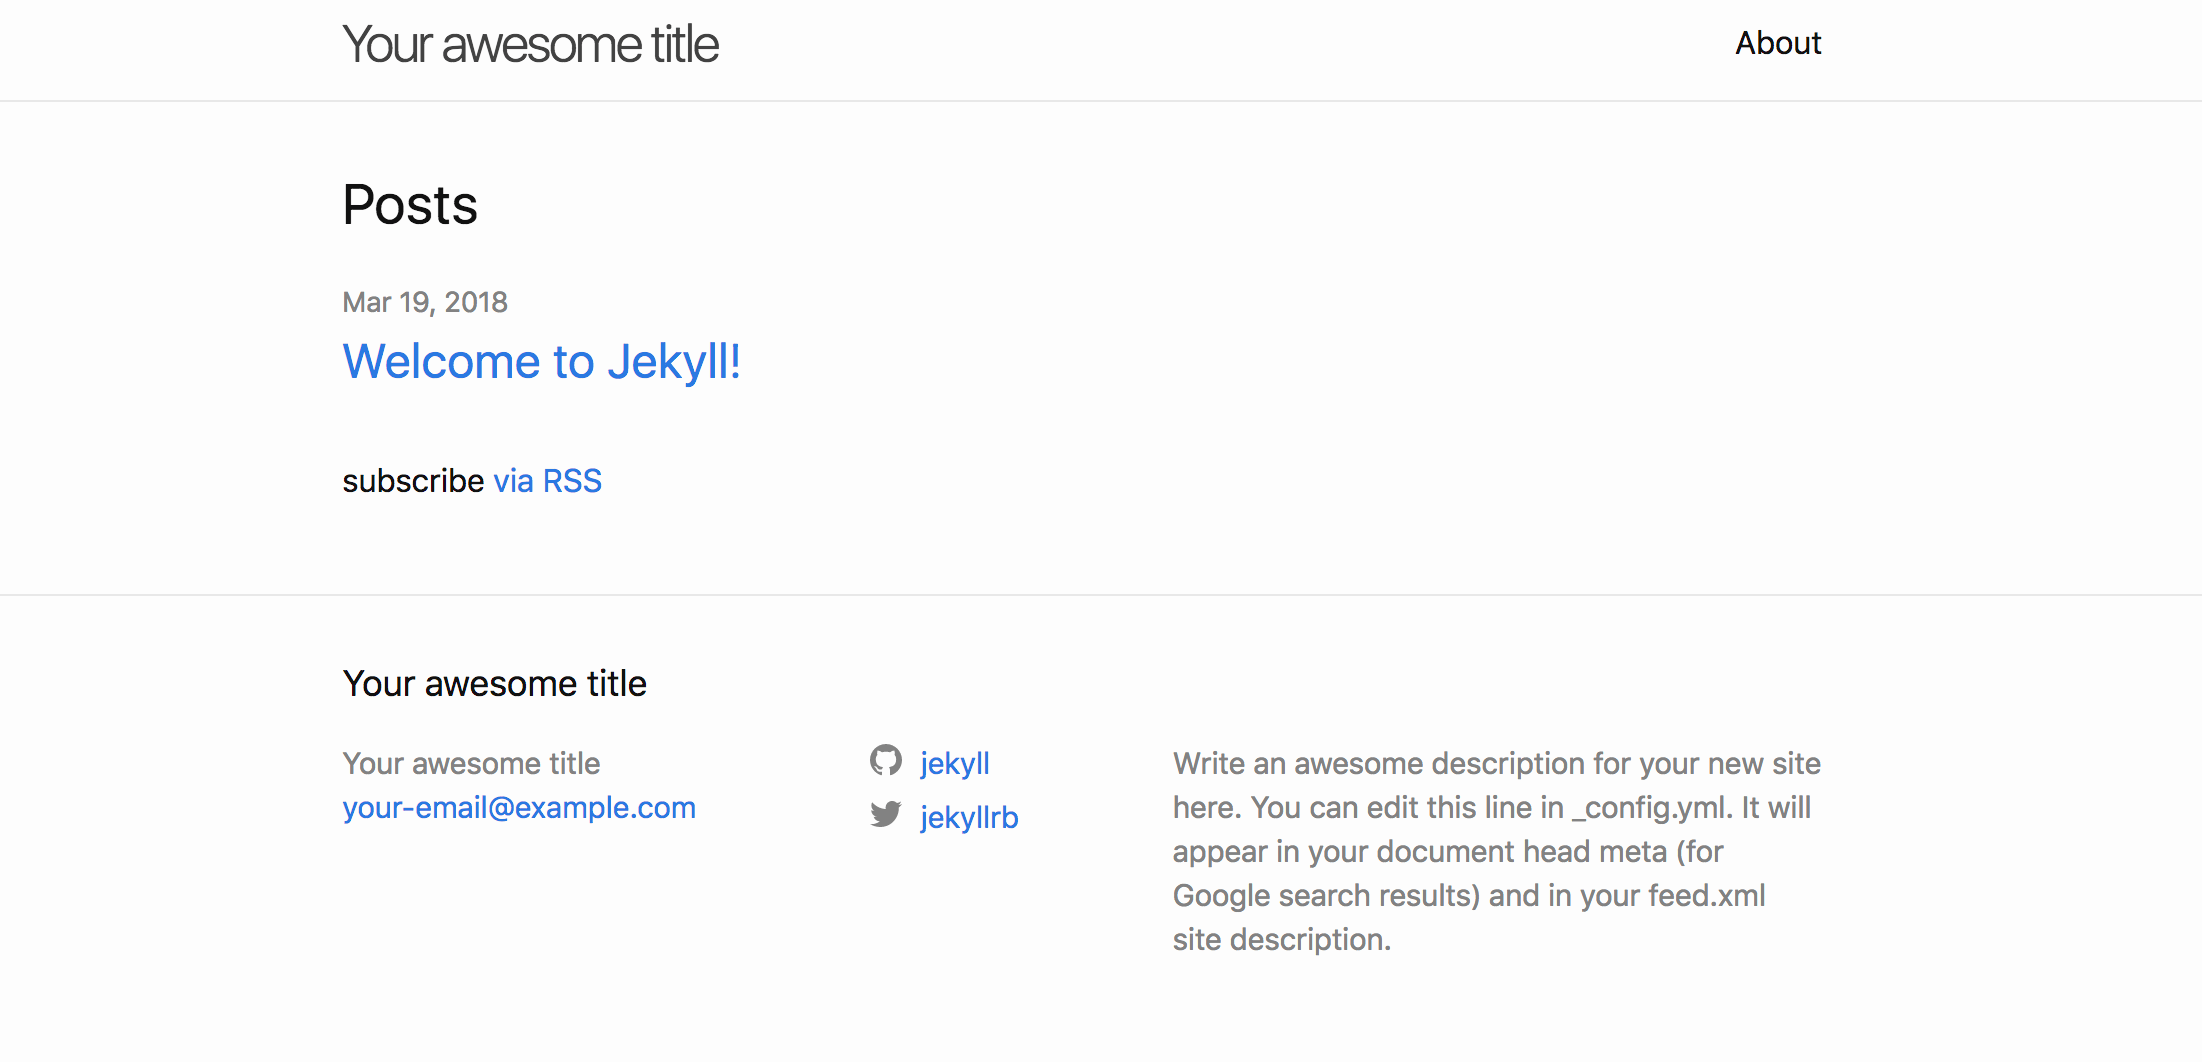Click the GitHub octocat icon
The image size is (2202, 1062).
[885, 761]
